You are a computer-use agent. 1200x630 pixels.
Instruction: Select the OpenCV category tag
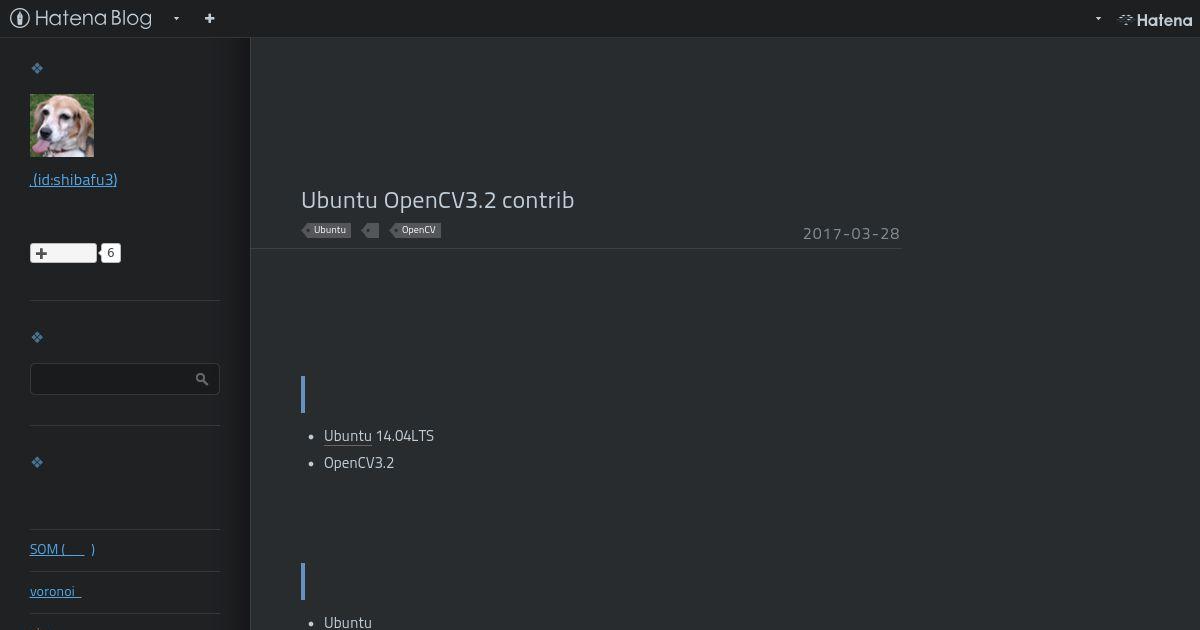[416, 230]
